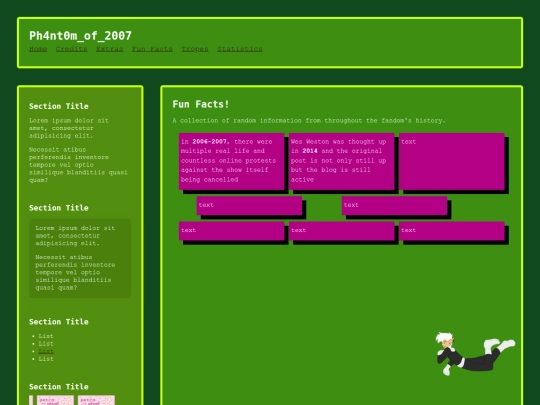Select the Wes Weston 2014 fact card
540x405 pixels.
click(342, 161)
